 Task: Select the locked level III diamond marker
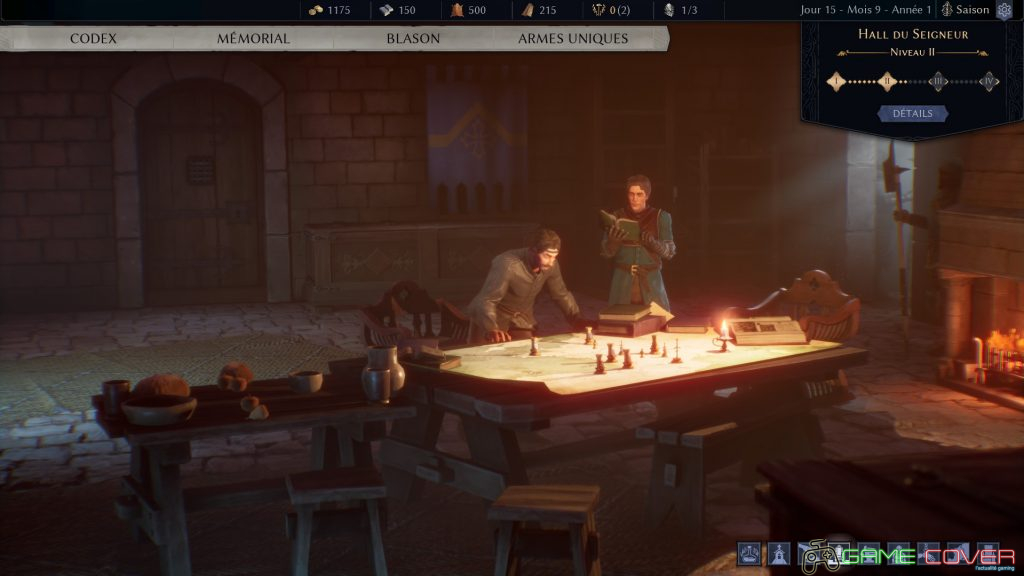pos(938,82)
